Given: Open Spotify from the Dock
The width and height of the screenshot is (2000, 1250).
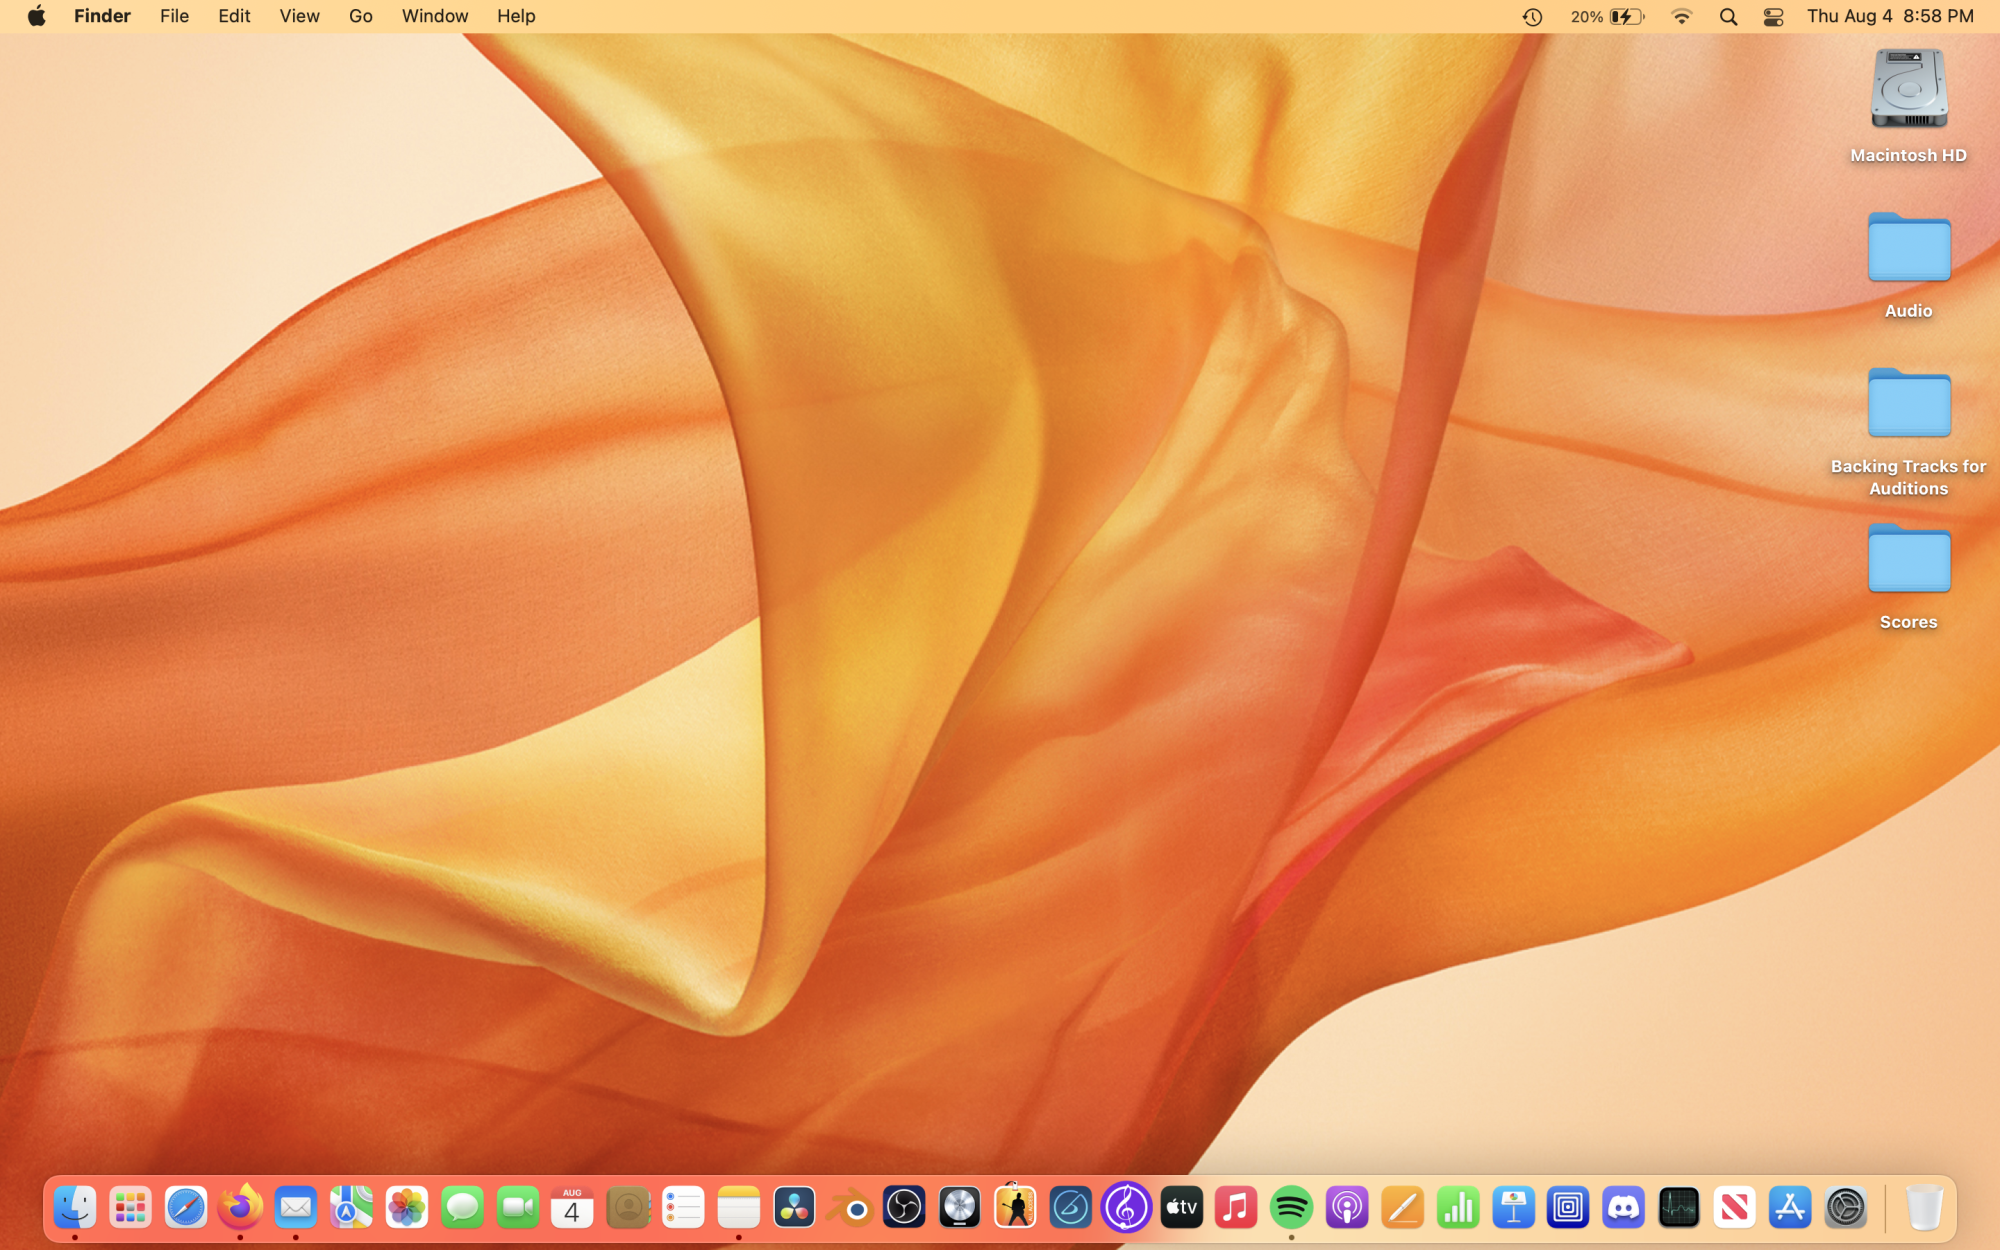Looking at the screenshot, I should coord(1291,1208).
